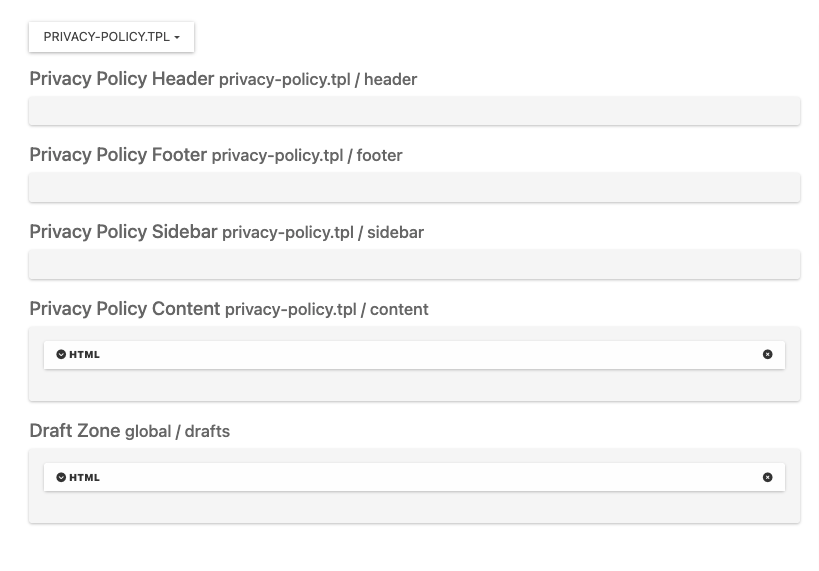Click the HTML label in the Draft Zone widget
The image size is (819, 571).
tap(84, 478)
